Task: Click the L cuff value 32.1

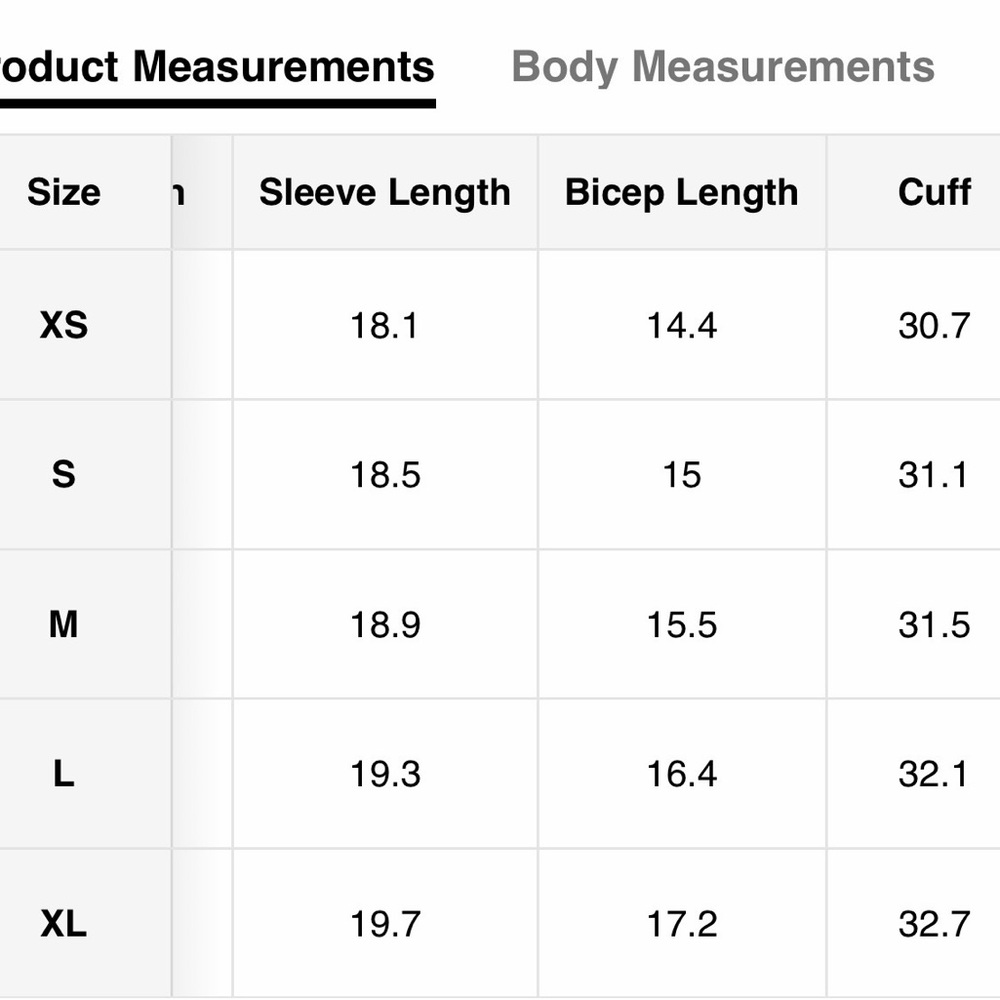Action: coord(933,774)
